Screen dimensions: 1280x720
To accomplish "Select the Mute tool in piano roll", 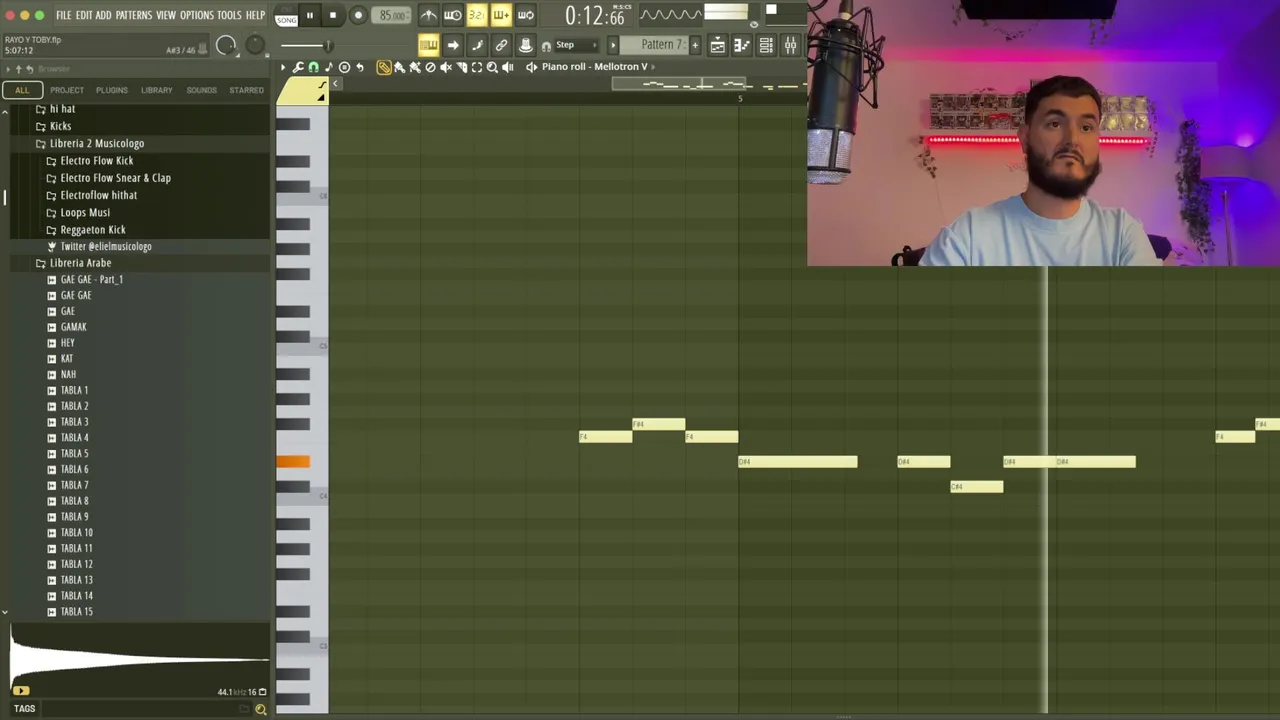I will (x=446, y=67).
